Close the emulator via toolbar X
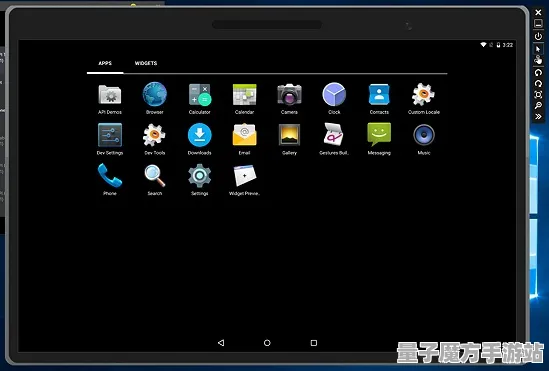Screen dimensions: 549x371 pyautogui.click(x=538, y=12)
